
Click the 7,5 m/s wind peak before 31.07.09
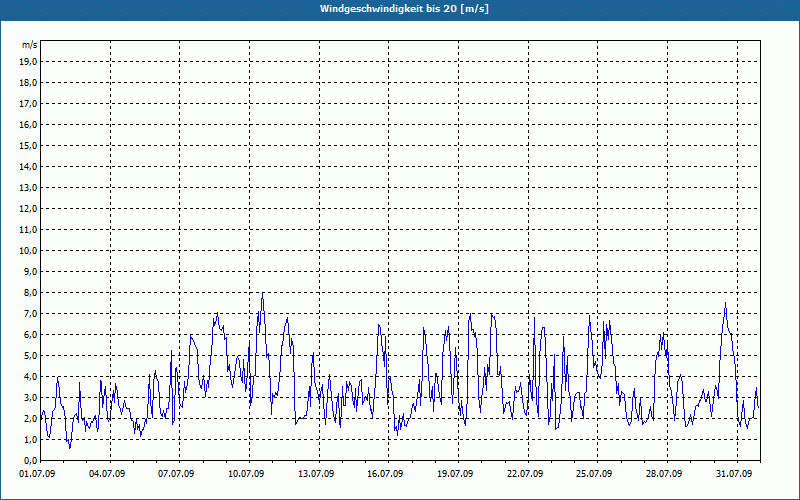point(726,303)
